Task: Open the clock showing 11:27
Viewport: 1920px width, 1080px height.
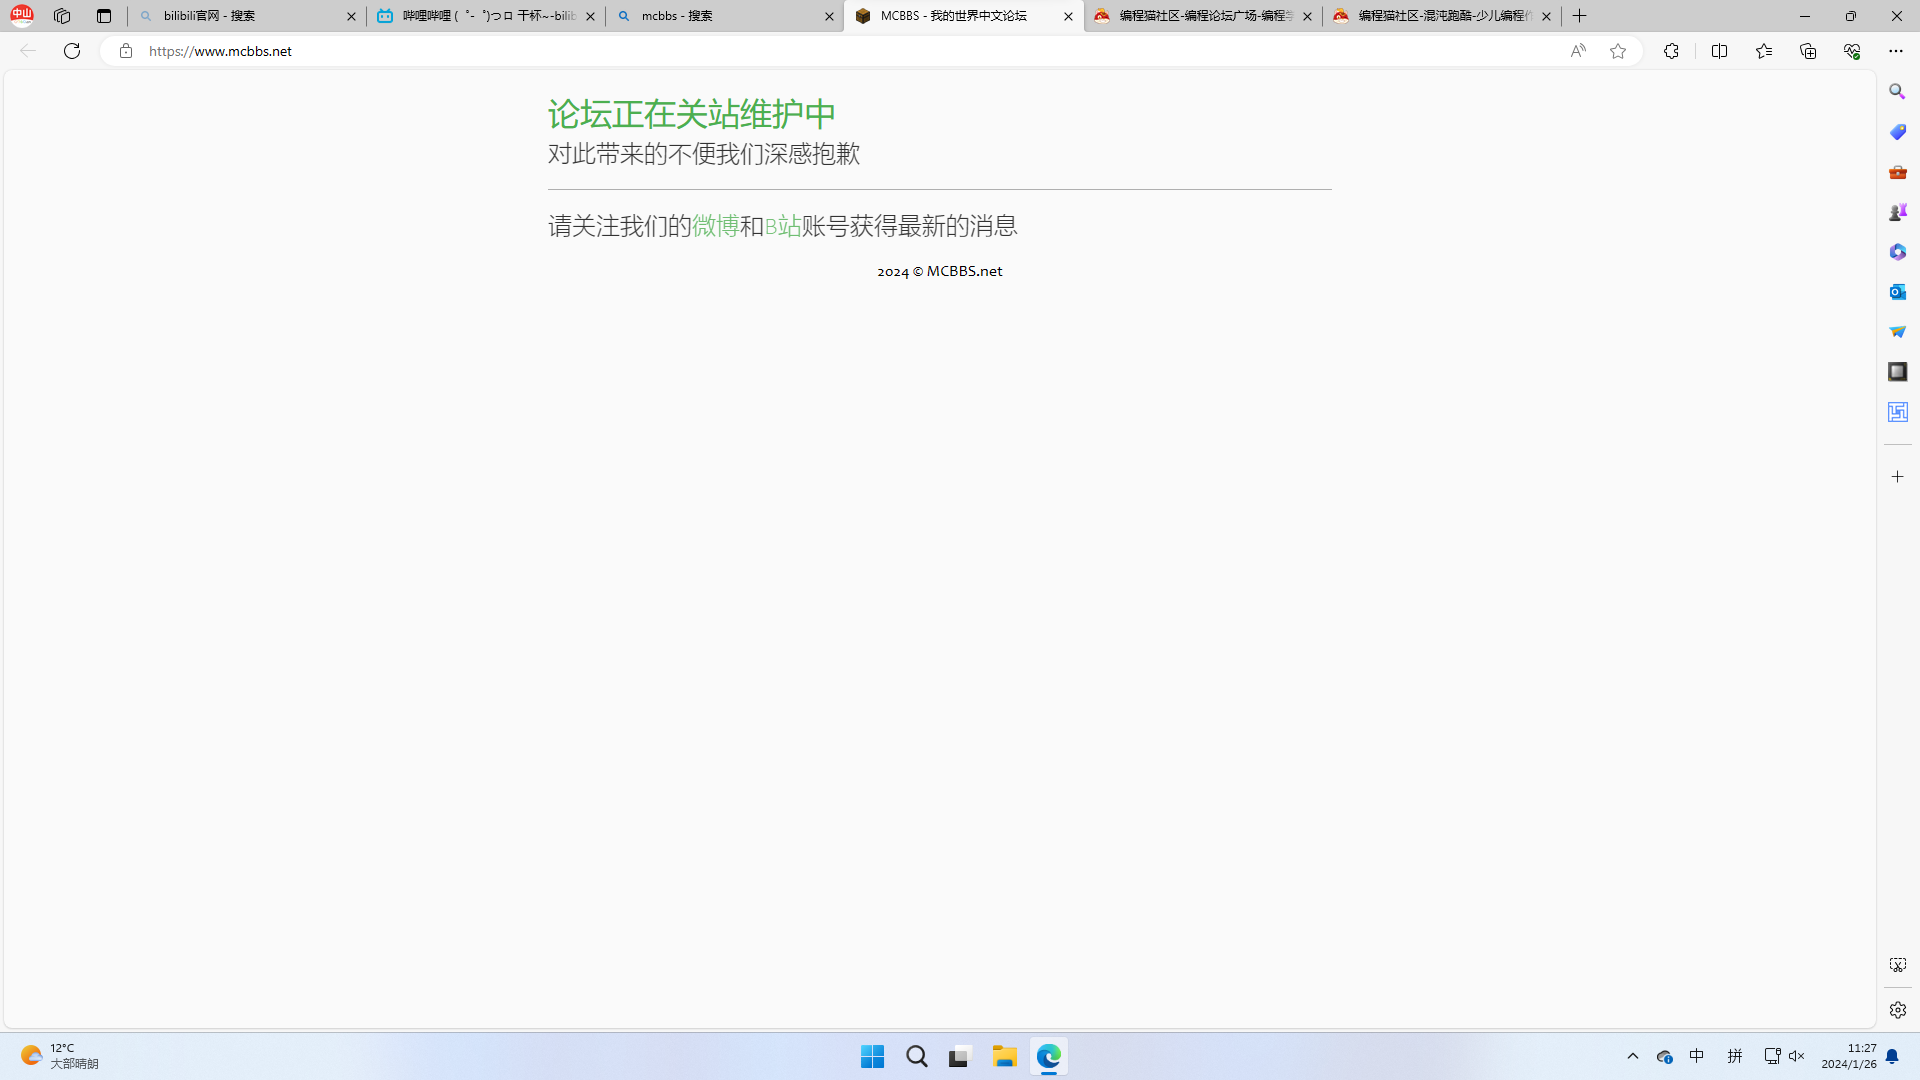Action: 1849,1056
